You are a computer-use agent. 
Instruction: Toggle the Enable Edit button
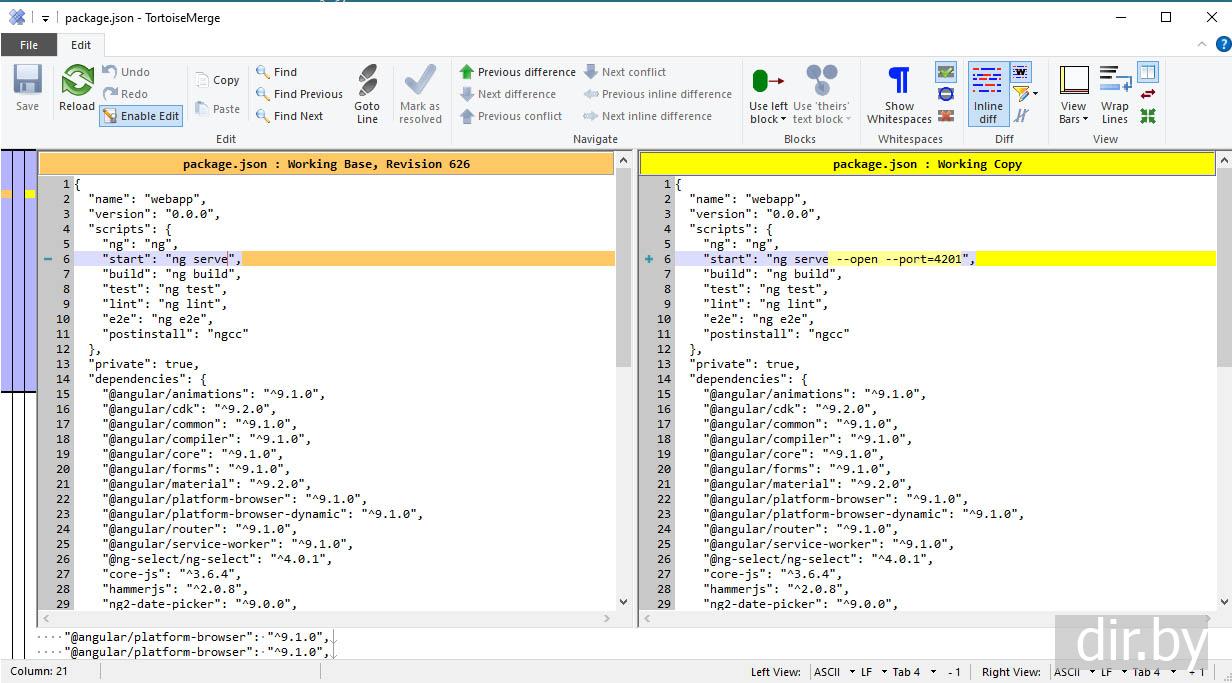point(140,116)
